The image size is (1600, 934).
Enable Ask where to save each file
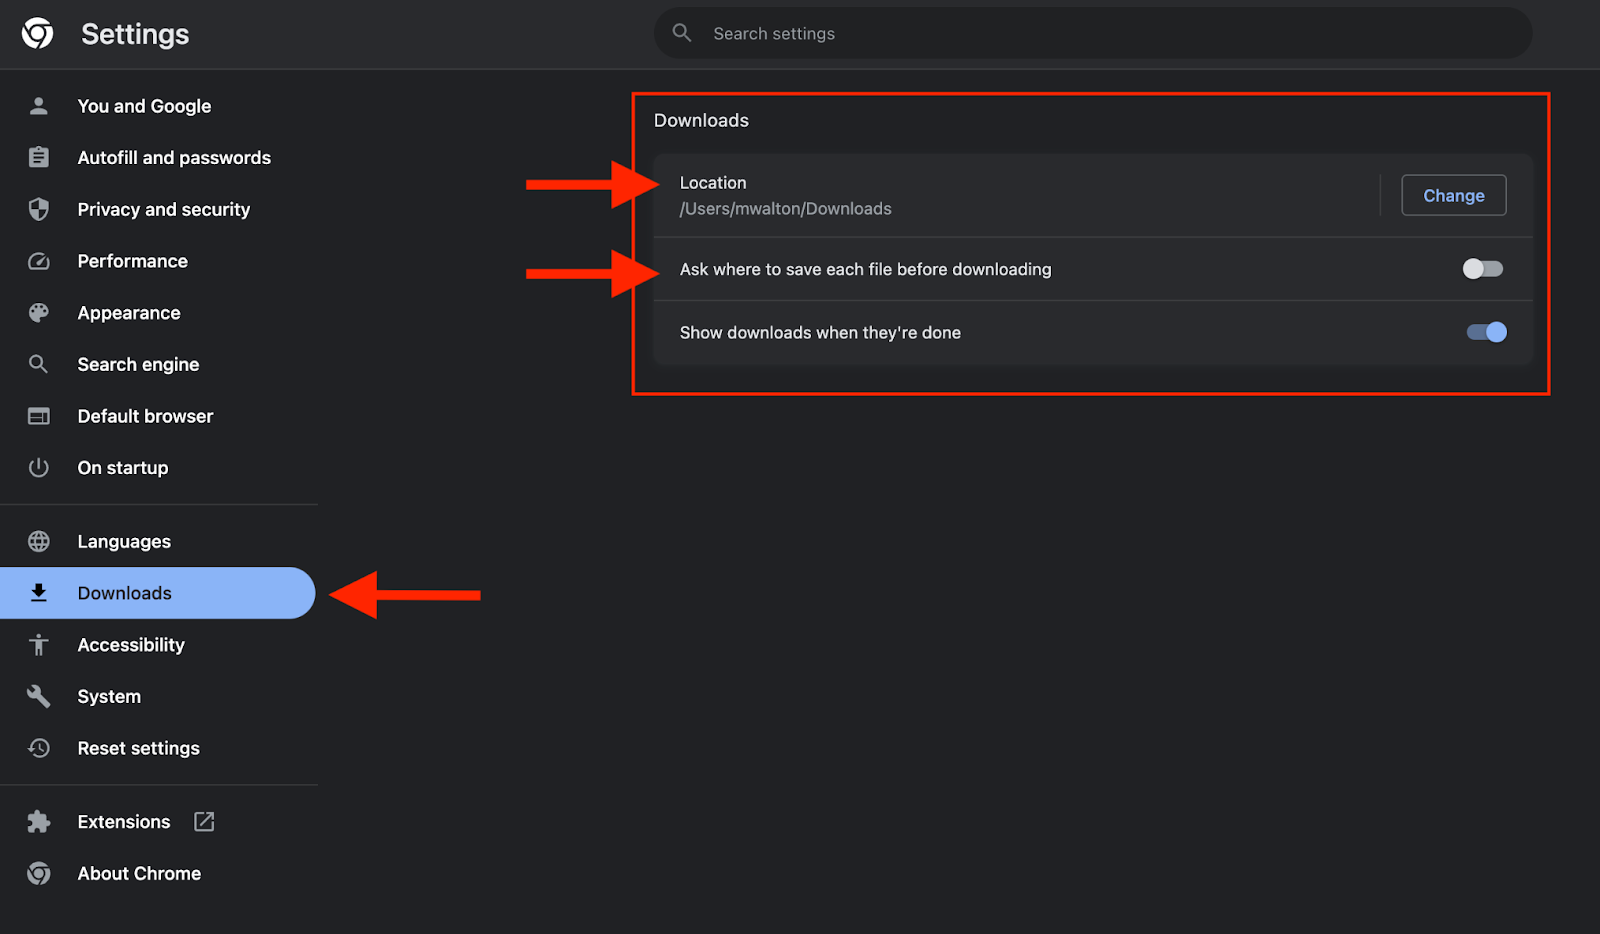(x=1483, y=269)
